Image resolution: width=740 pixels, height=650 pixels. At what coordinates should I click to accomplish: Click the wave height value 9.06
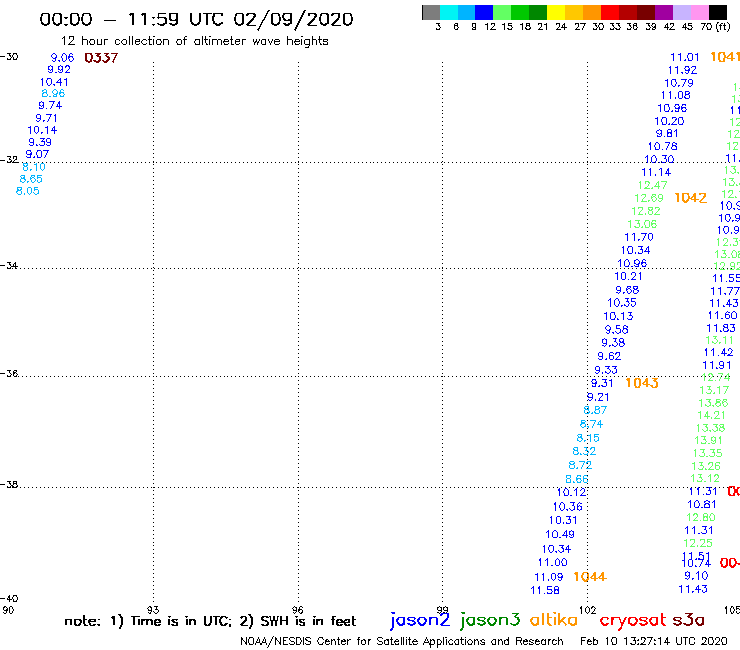point(62,58)
